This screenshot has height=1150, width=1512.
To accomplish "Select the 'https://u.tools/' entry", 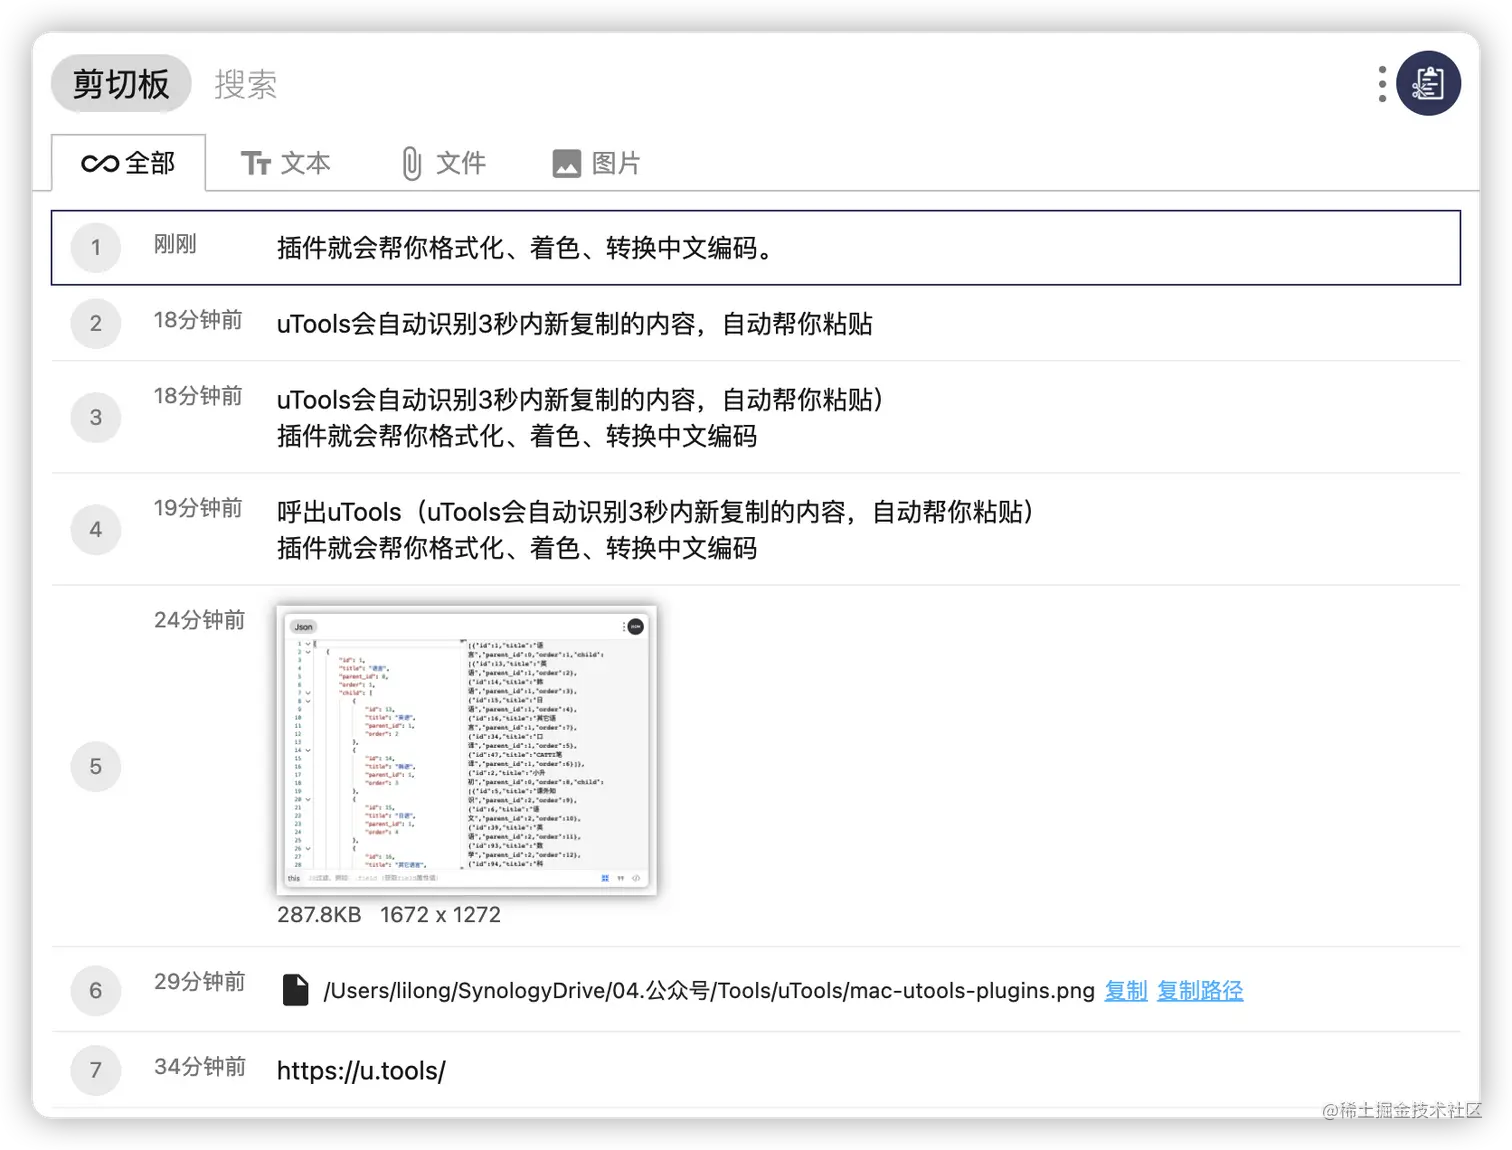I will point(361,1071).
